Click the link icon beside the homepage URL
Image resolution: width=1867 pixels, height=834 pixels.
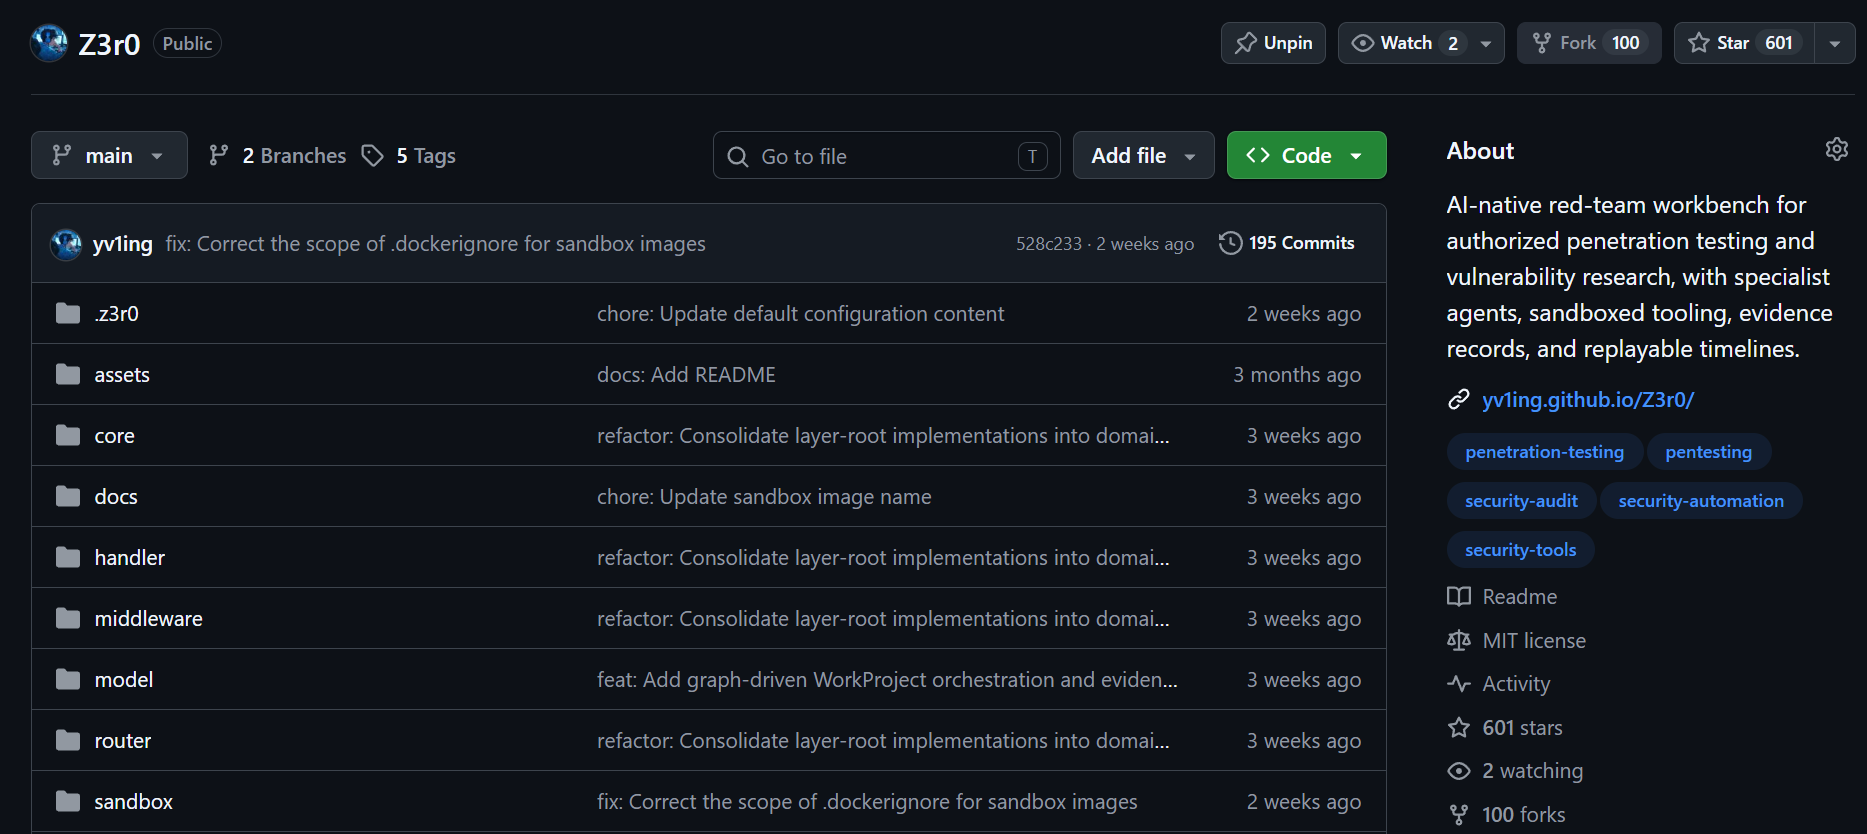[x=1459, y=400]
